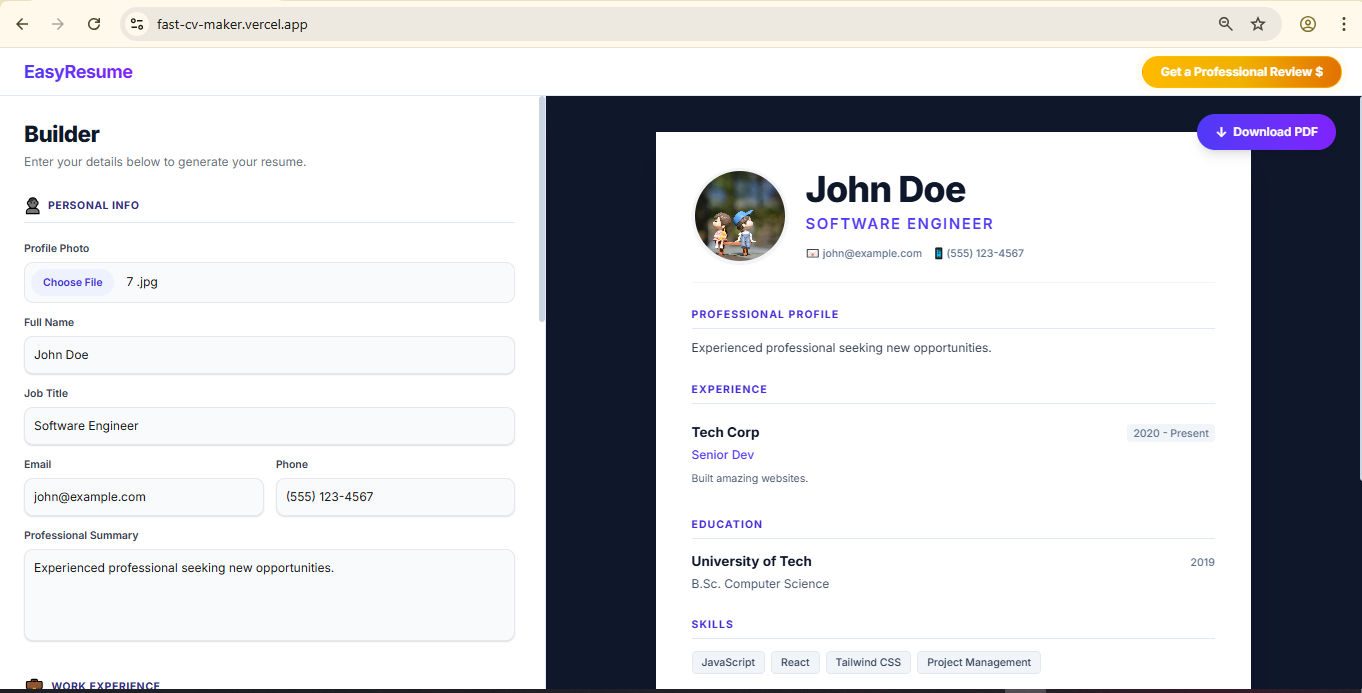Click the briefcase icon beside Work Experience

[31, 685]
